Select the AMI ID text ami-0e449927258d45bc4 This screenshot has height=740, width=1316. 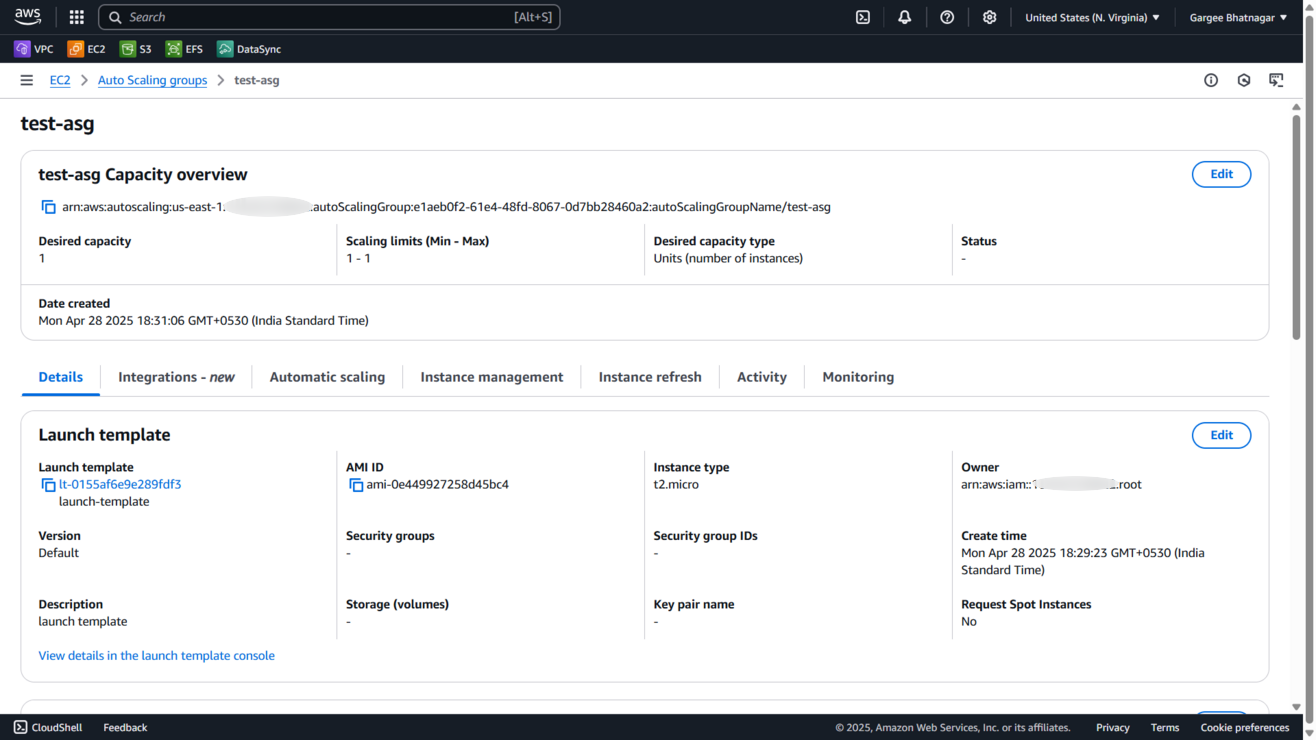tap(437, 484)
